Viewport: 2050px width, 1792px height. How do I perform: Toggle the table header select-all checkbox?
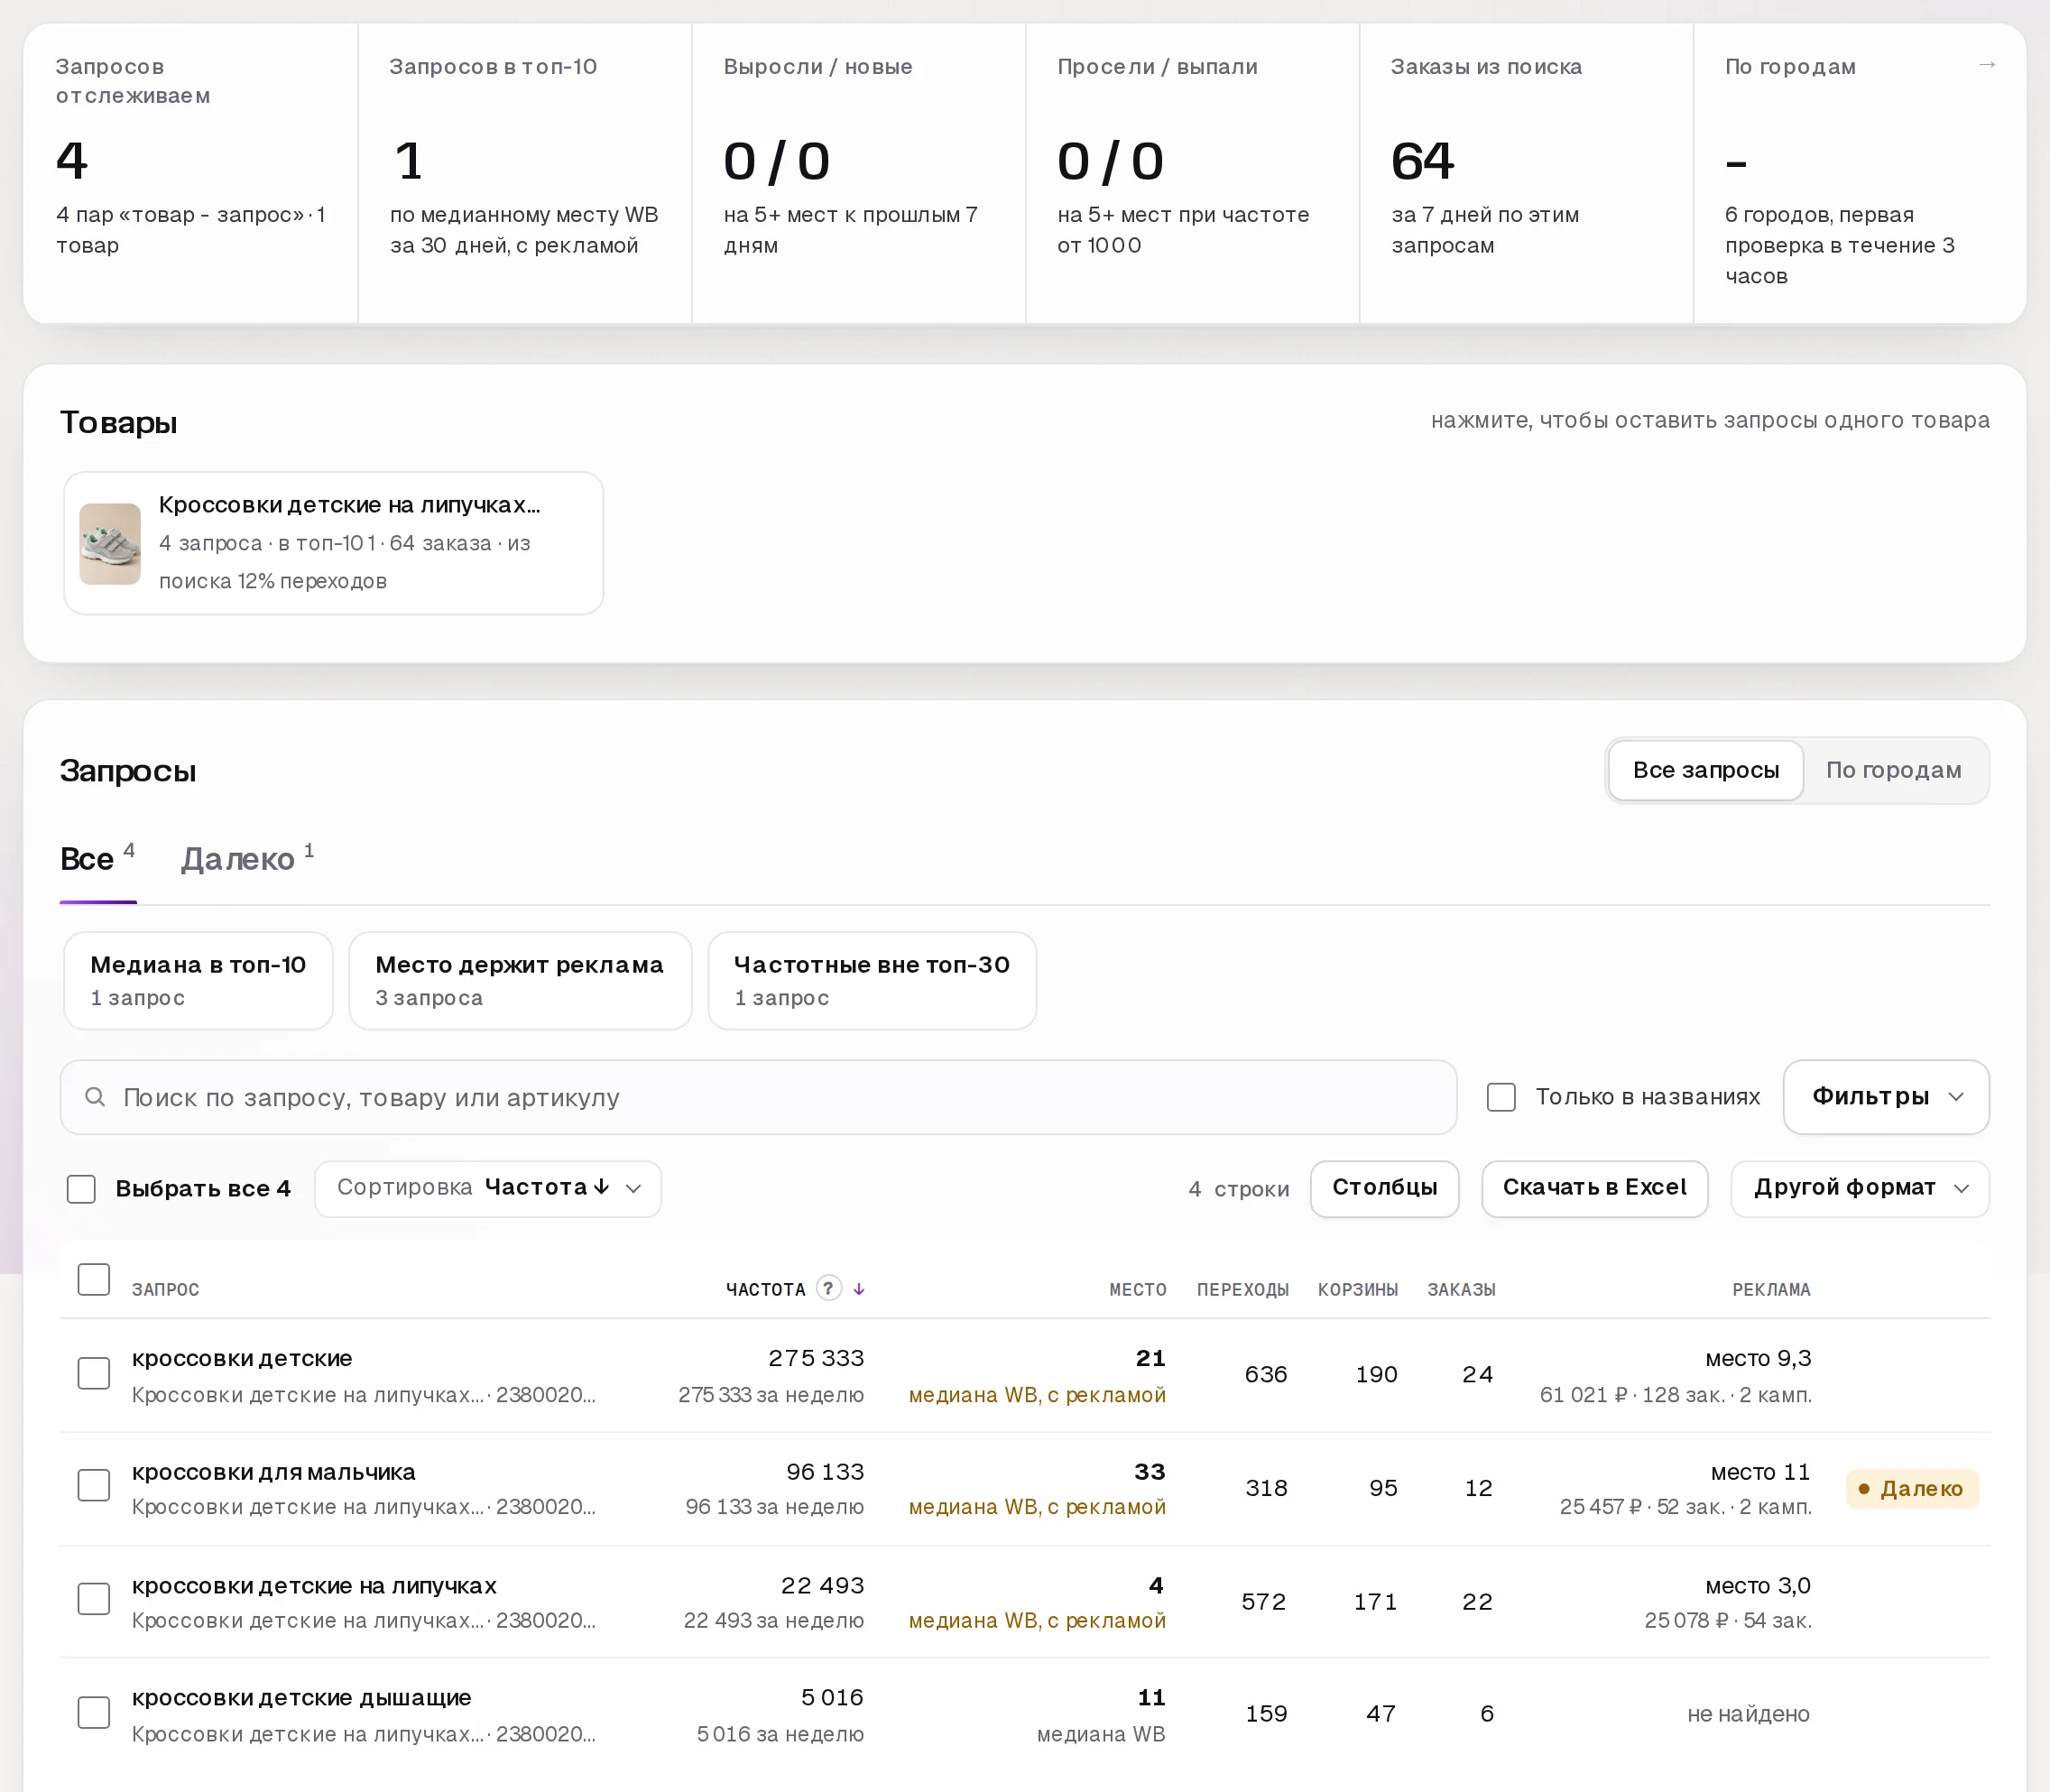point(94,1279)
